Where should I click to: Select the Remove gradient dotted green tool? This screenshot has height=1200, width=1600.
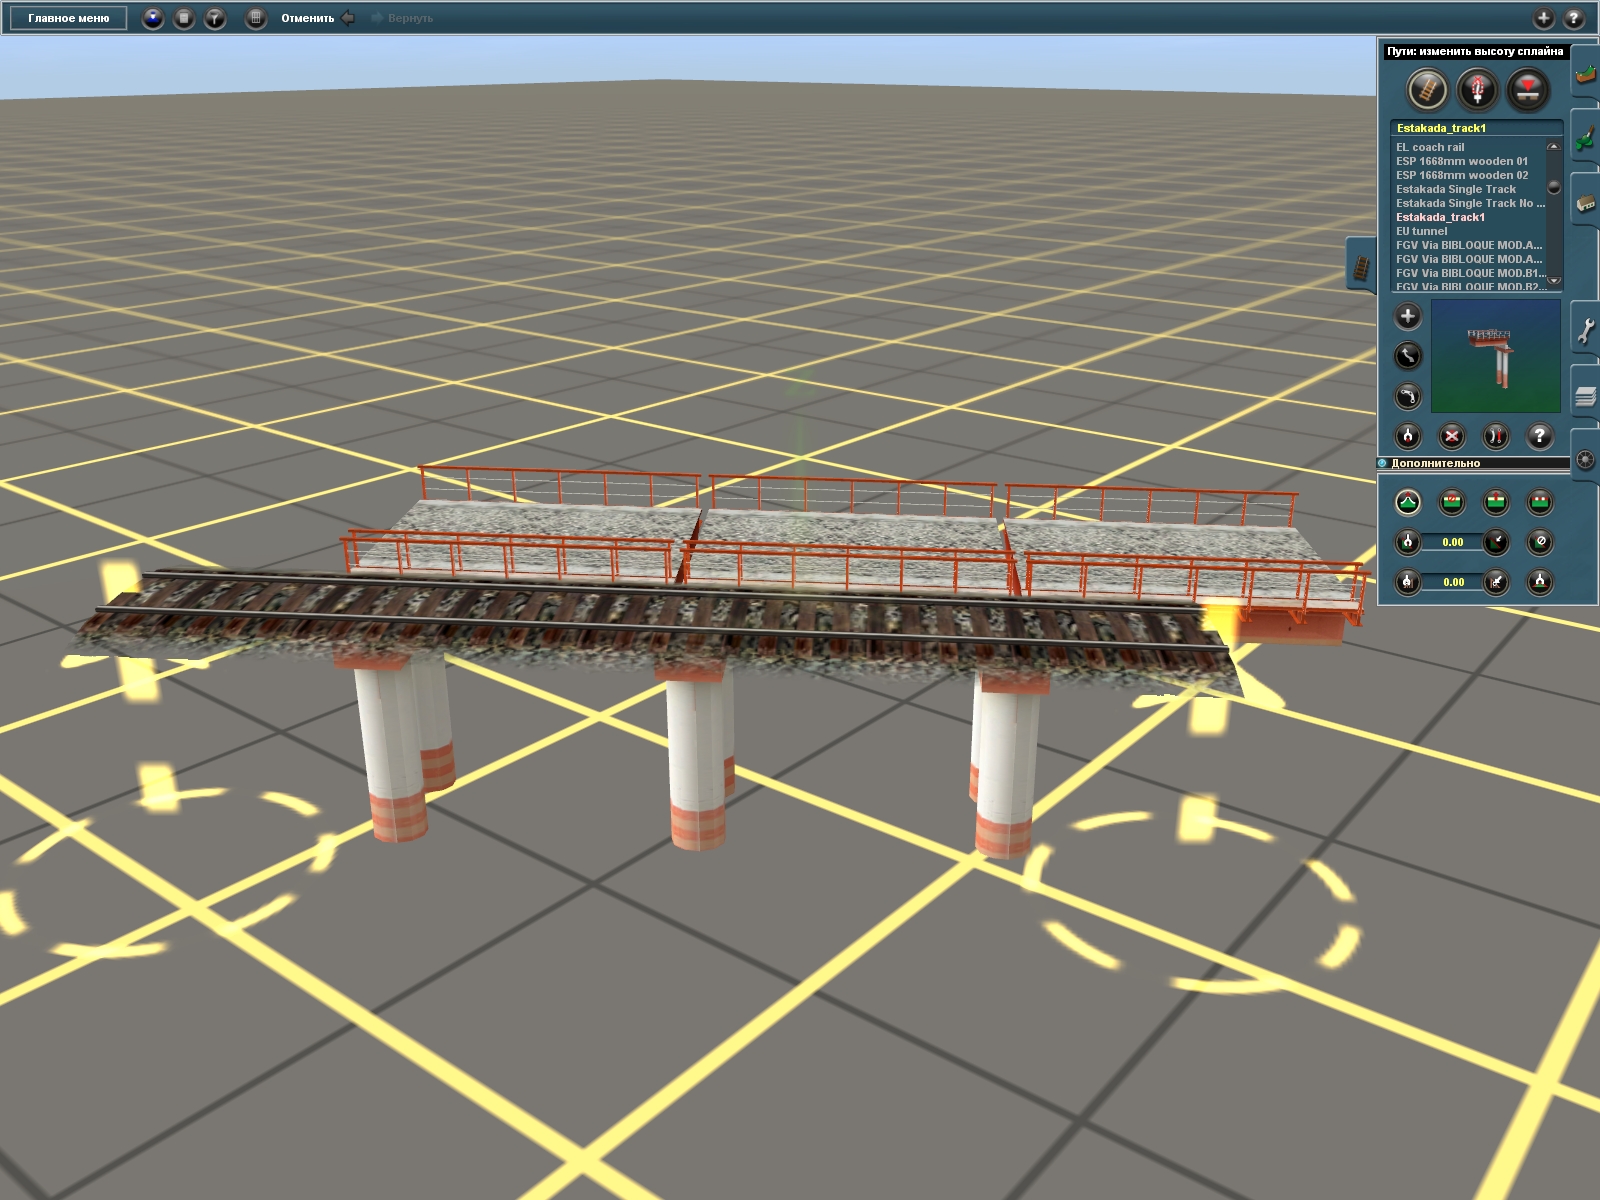pyautogui.click(x=1540, y=502)
